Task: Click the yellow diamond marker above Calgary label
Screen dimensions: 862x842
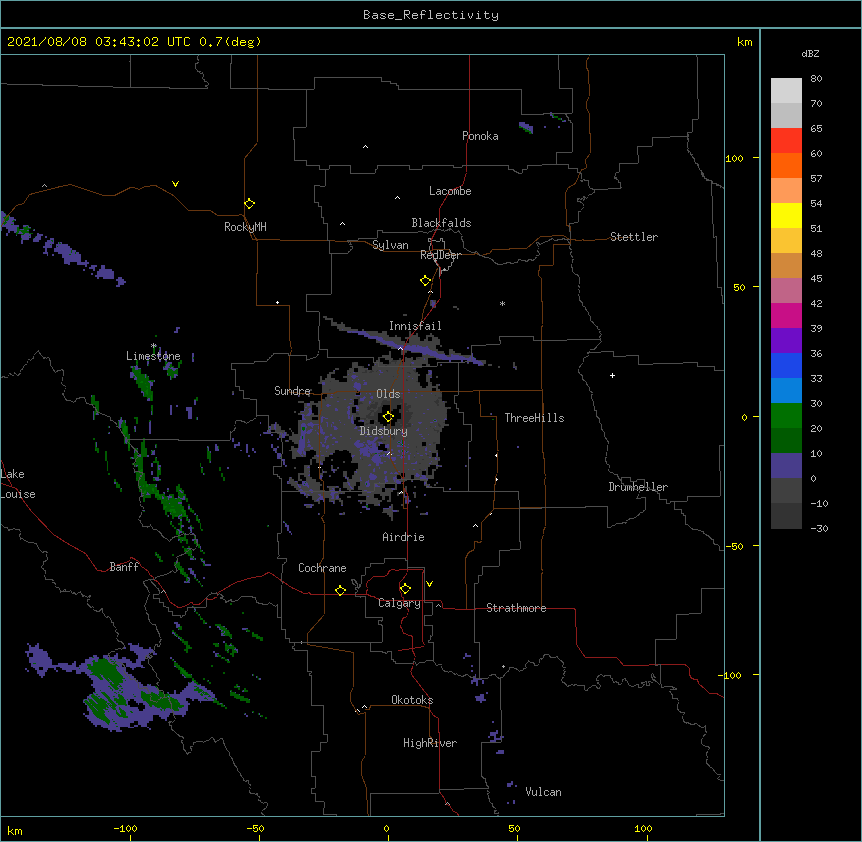Action: click(405, 589)
